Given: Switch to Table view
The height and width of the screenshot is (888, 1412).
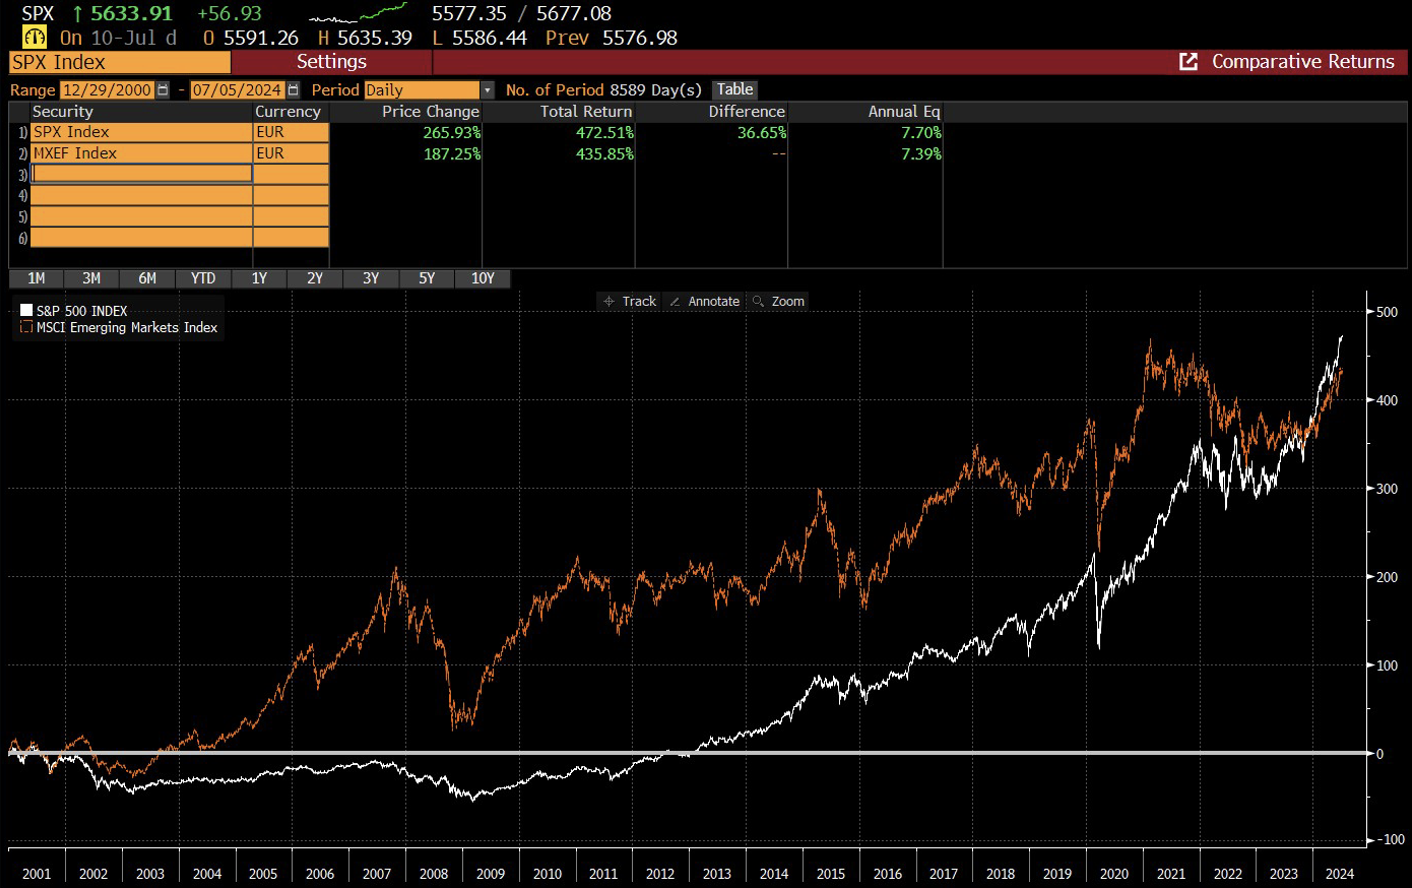Looking at the screenshot, I should pyautogui.click(x=735, y=90).
